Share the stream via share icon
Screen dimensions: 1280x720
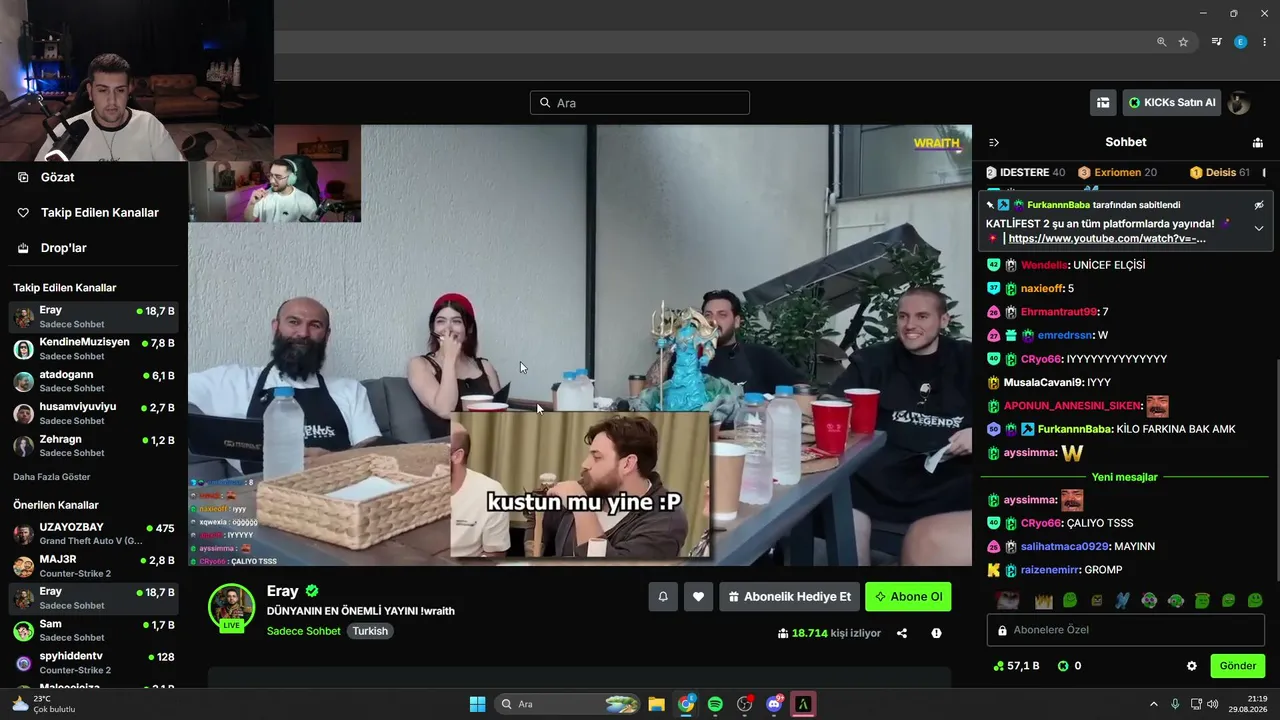tap(902, 633)
